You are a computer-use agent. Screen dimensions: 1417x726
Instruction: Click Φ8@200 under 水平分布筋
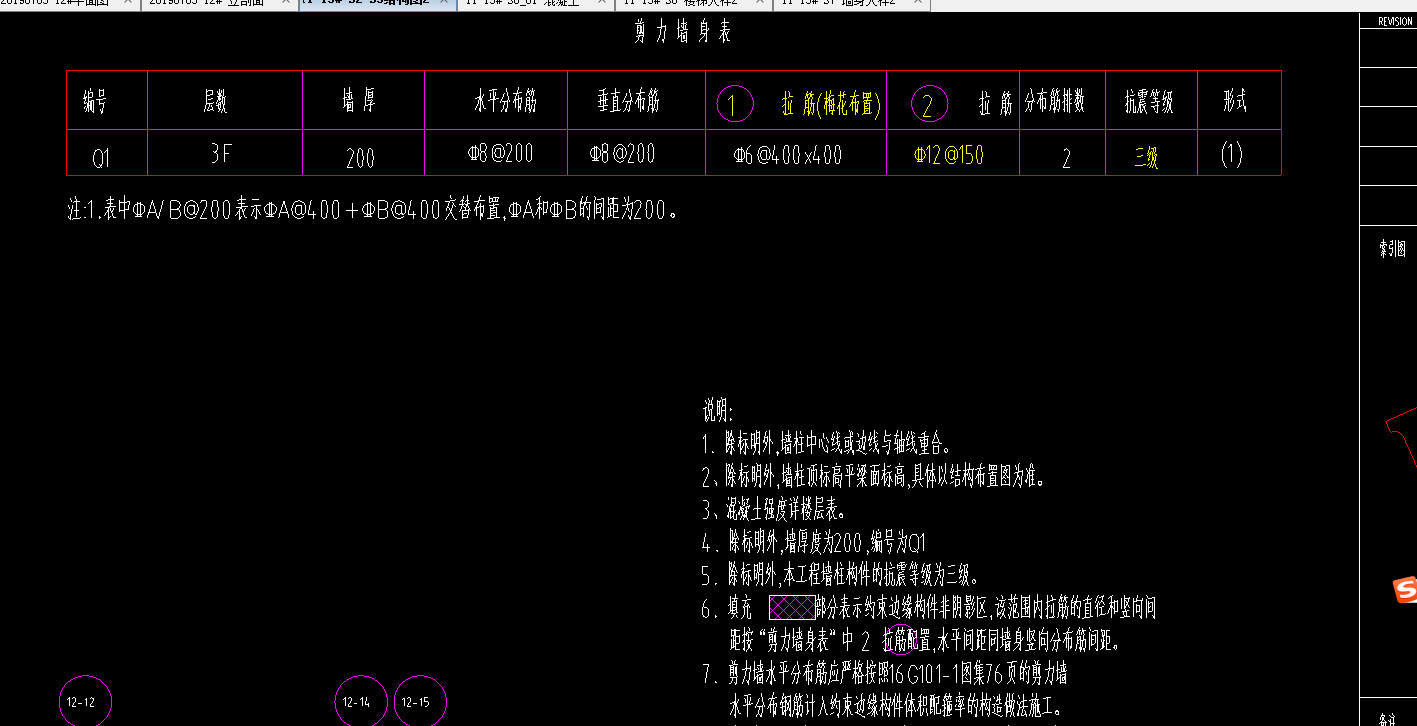point(500,153)
